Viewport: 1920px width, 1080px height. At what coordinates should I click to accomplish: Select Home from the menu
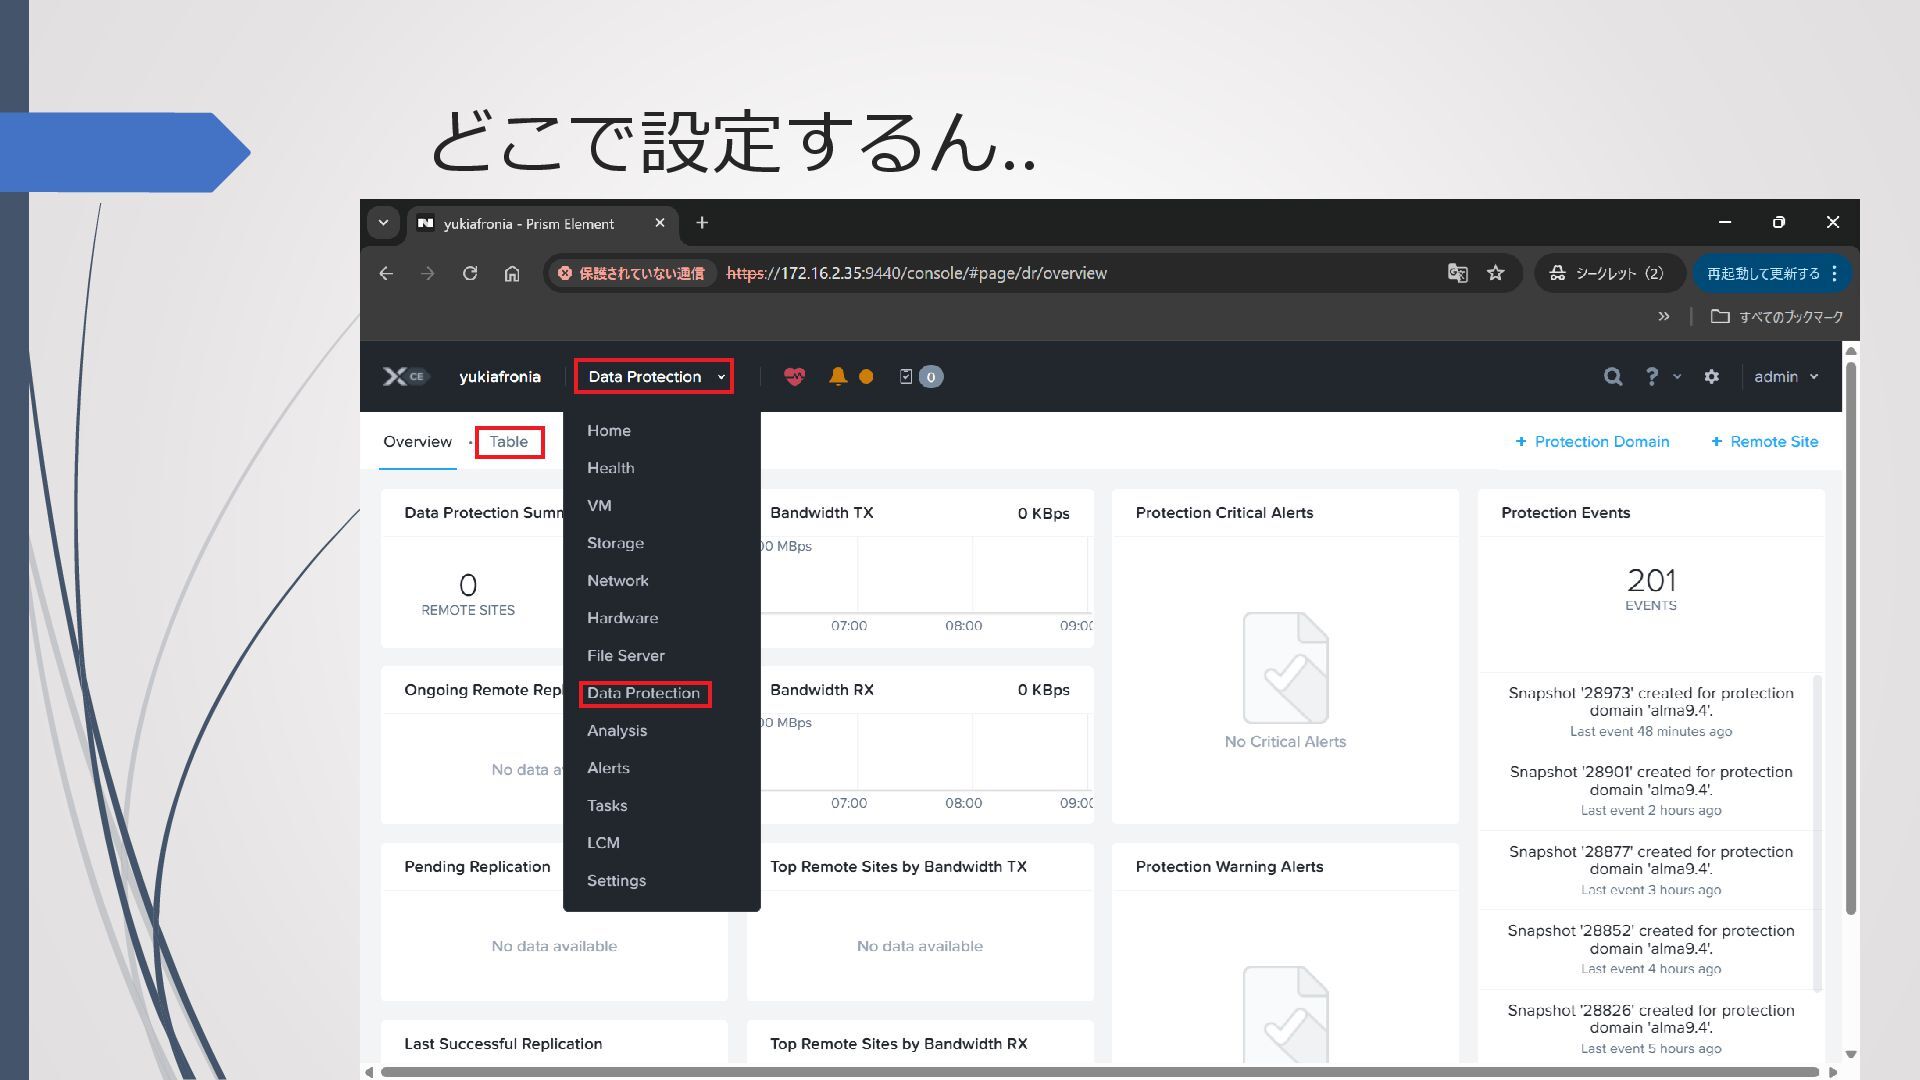tap(609, 431)
